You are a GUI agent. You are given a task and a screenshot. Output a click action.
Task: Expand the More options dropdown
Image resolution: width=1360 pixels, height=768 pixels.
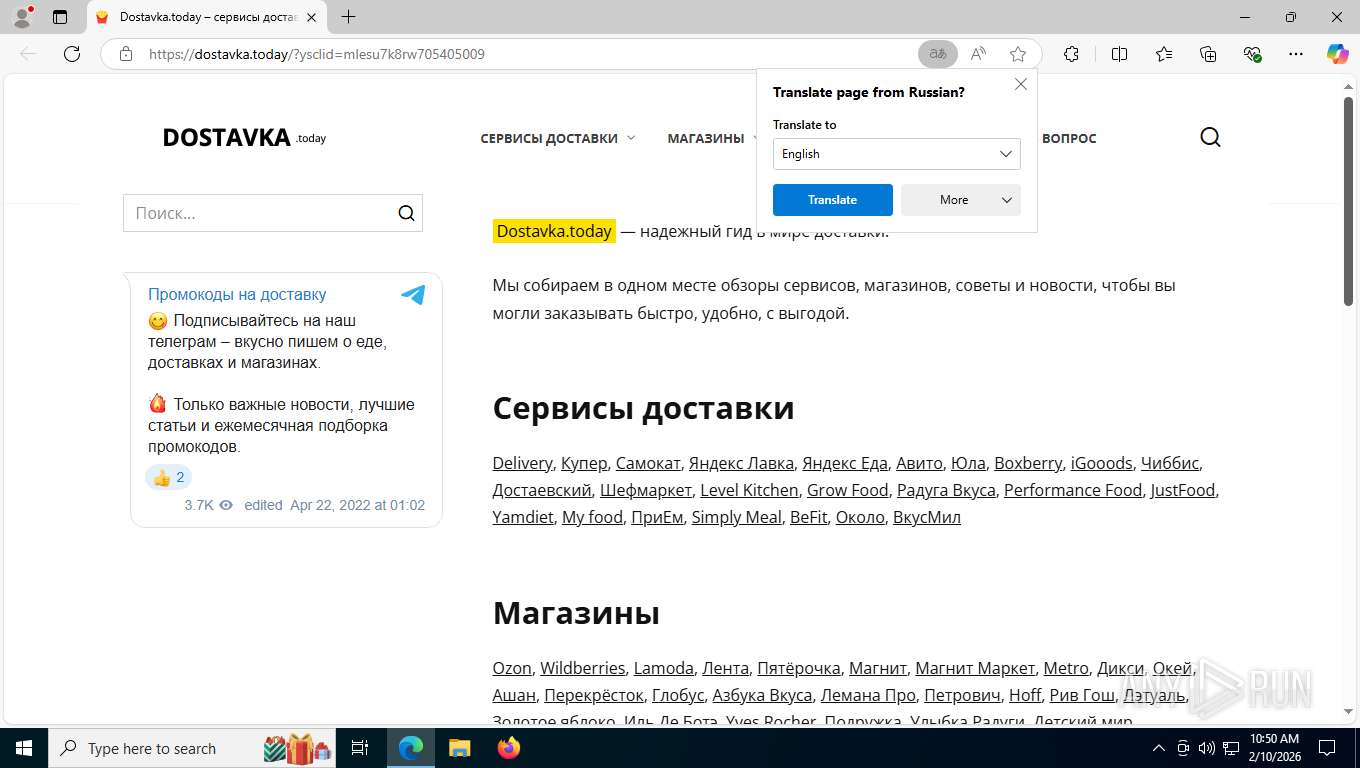(x=961, y=200)
